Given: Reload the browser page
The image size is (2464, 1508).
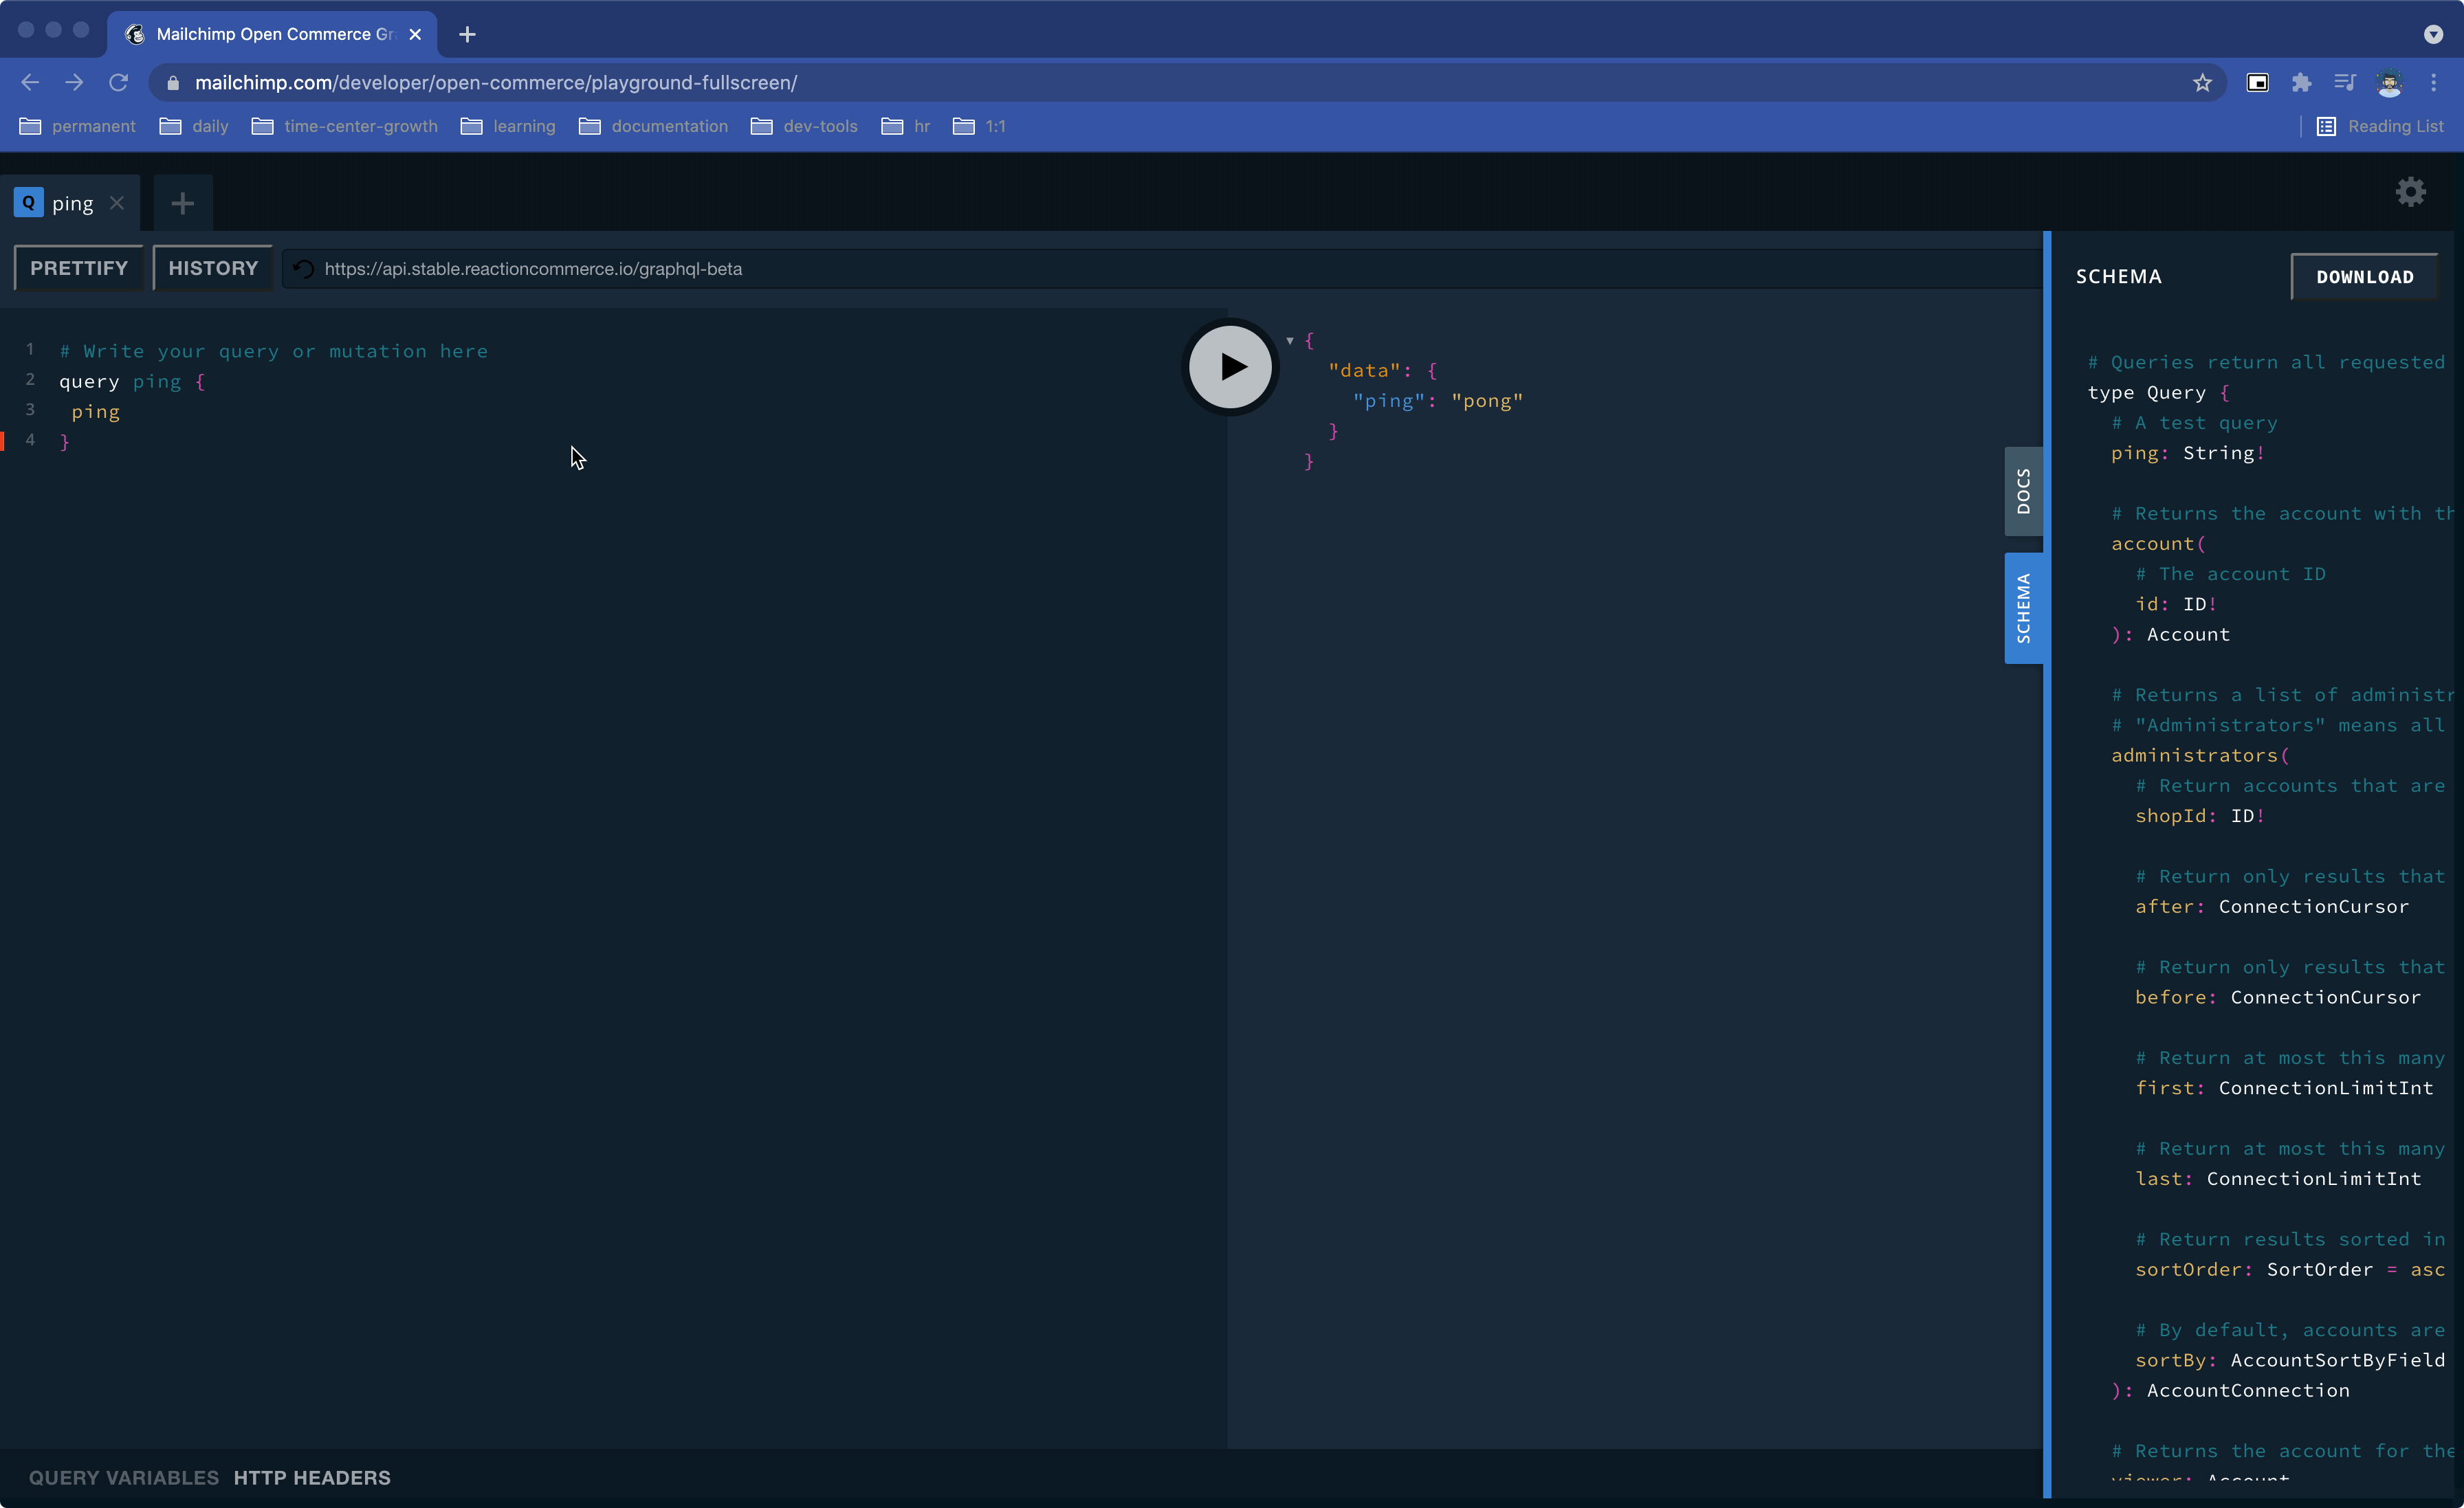Looking at the screenshot, I should (118, 83).
